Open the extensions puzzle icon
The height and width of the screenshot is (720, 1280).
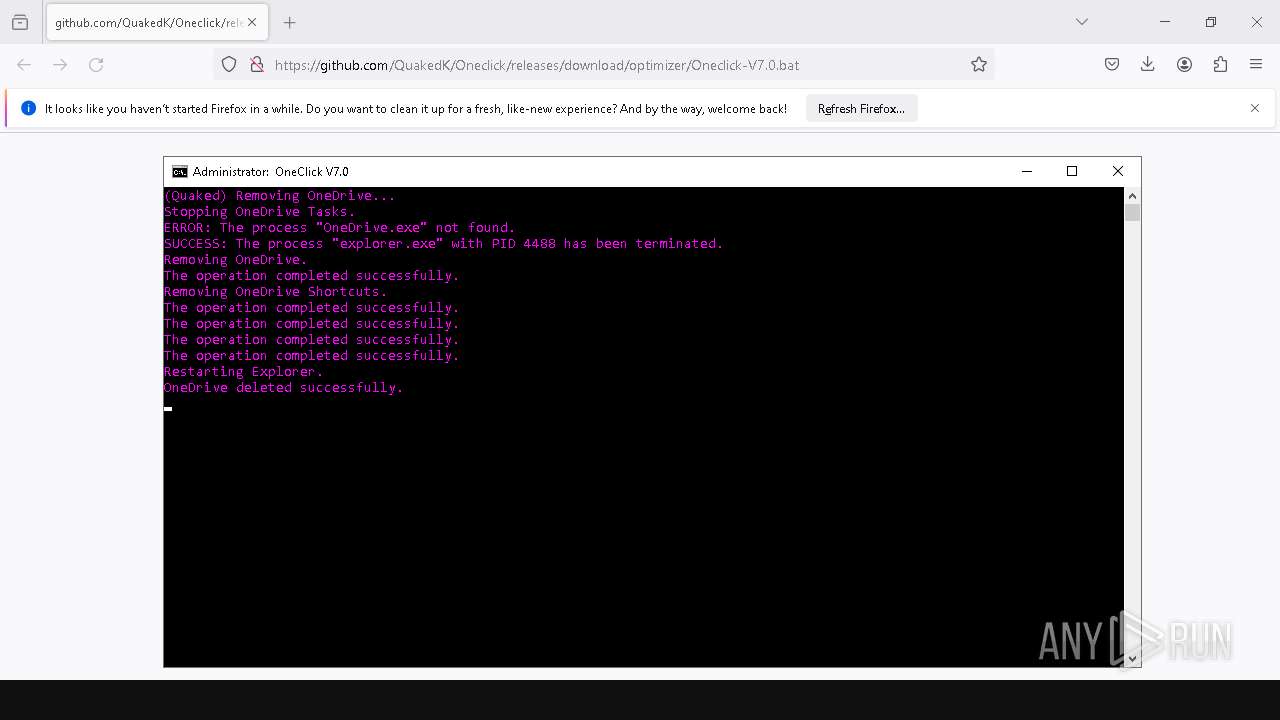tap(1220, 65)
